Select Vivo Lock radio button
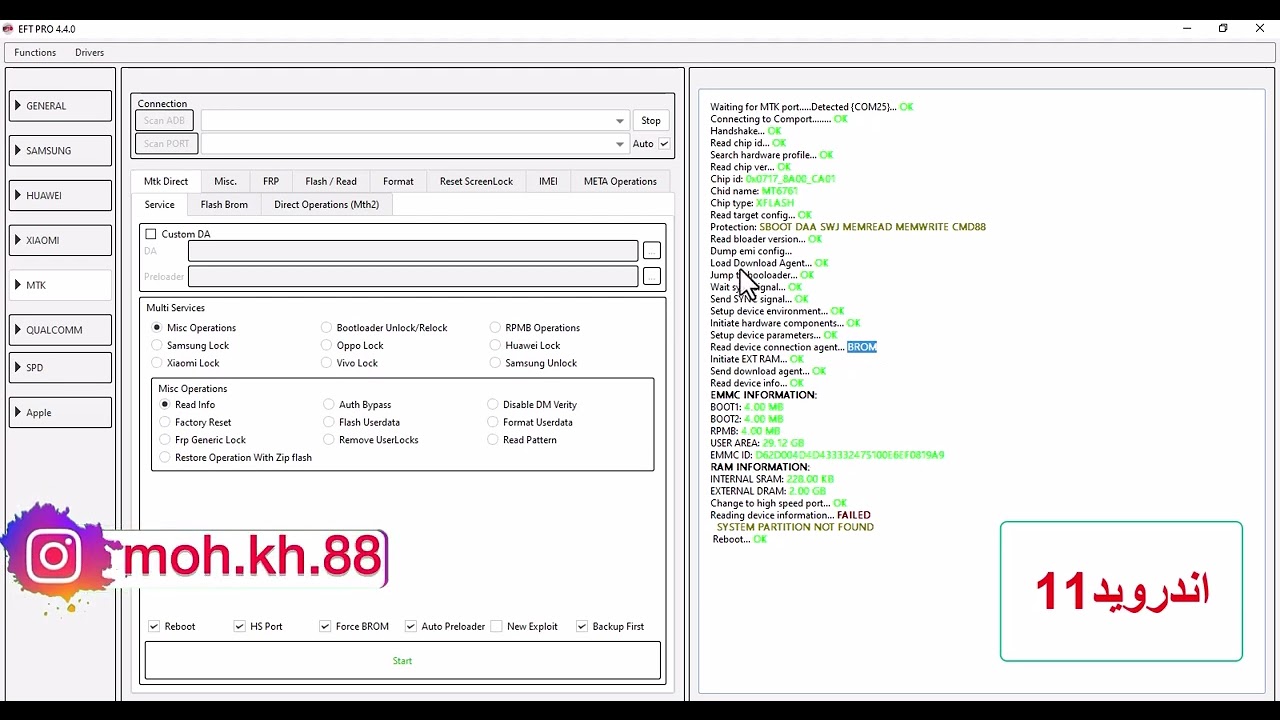The image size is (1280, 720). [327, 363]
